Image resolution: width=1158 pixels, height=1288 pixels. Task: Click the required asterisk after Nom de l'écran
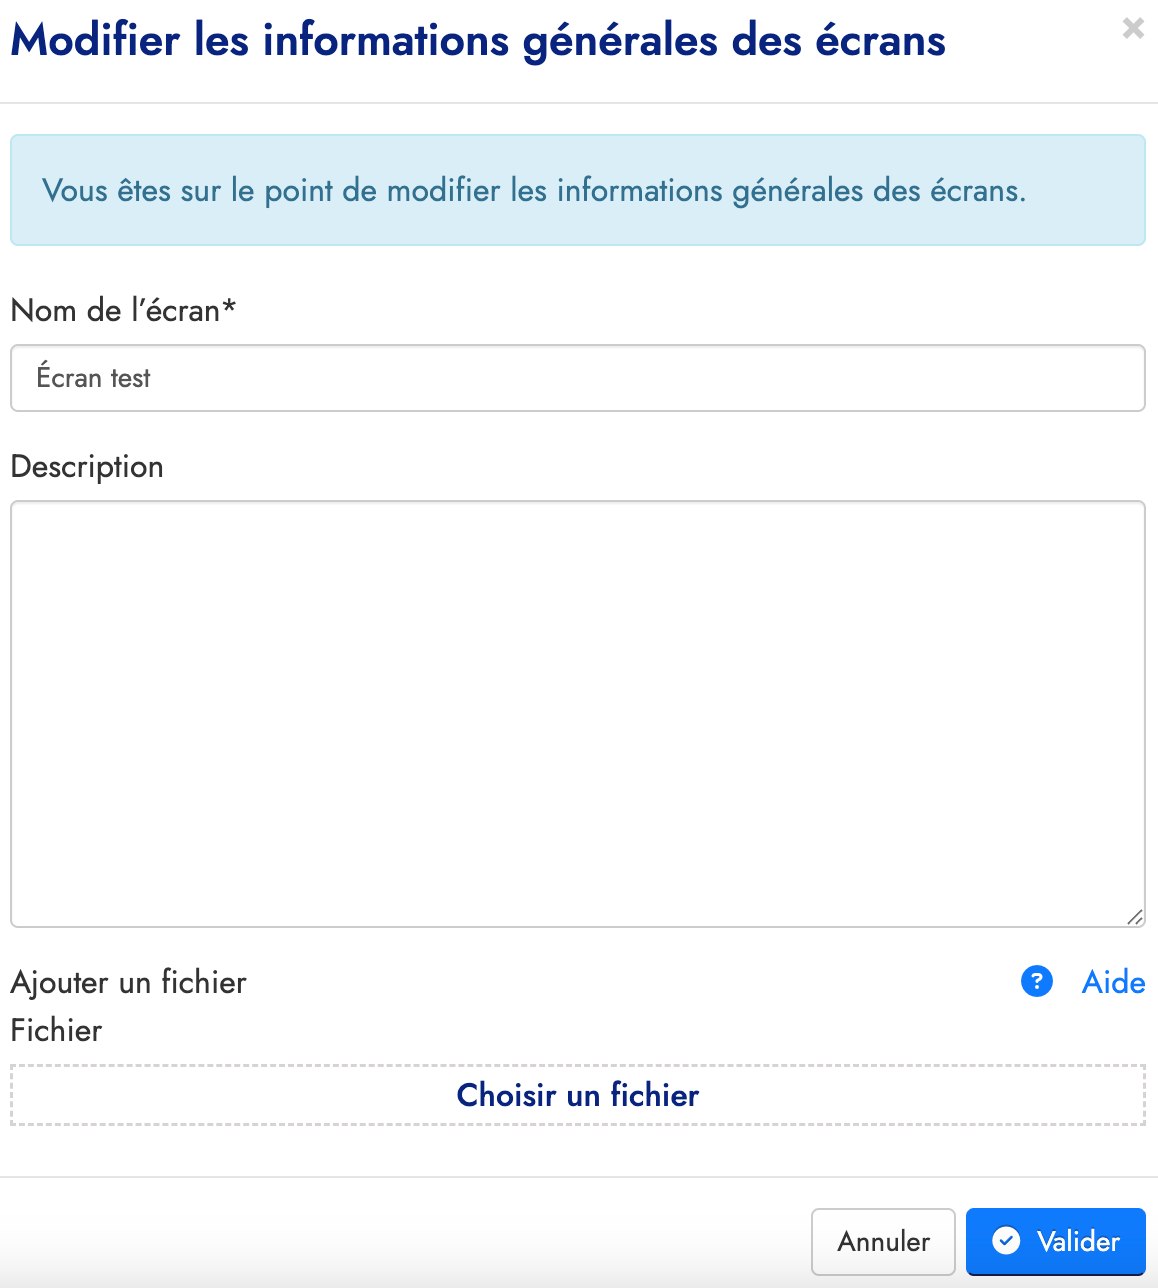pos(229,308)
